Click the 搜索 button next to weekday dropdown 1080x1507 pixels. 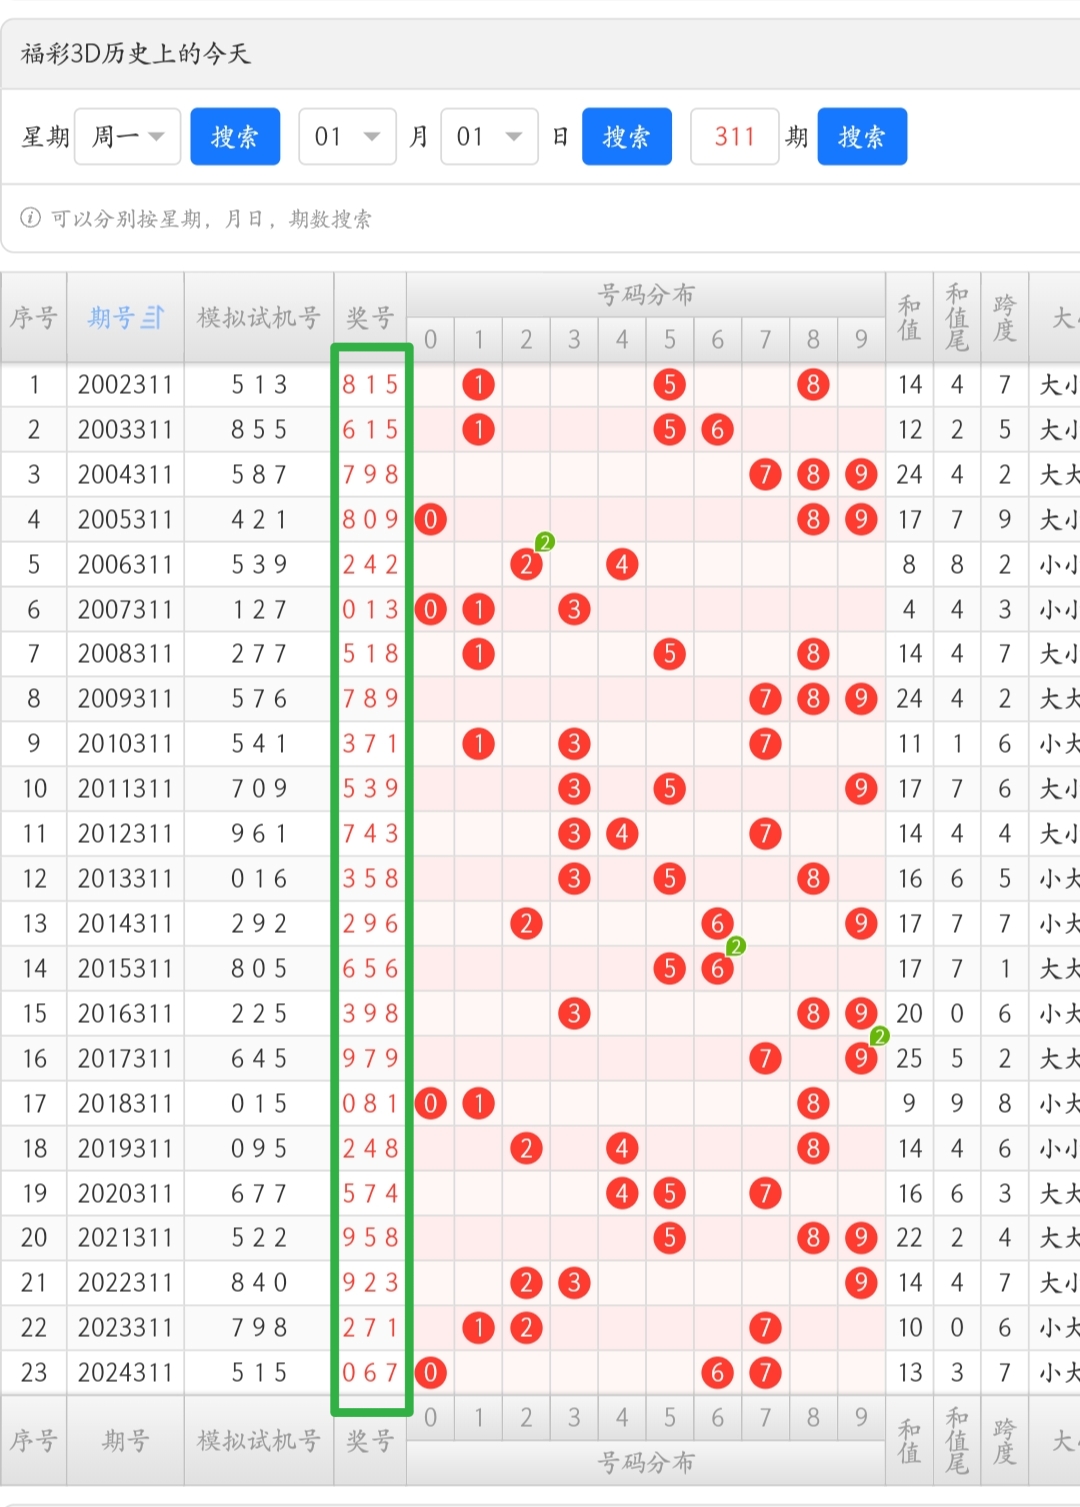point(235,136)
